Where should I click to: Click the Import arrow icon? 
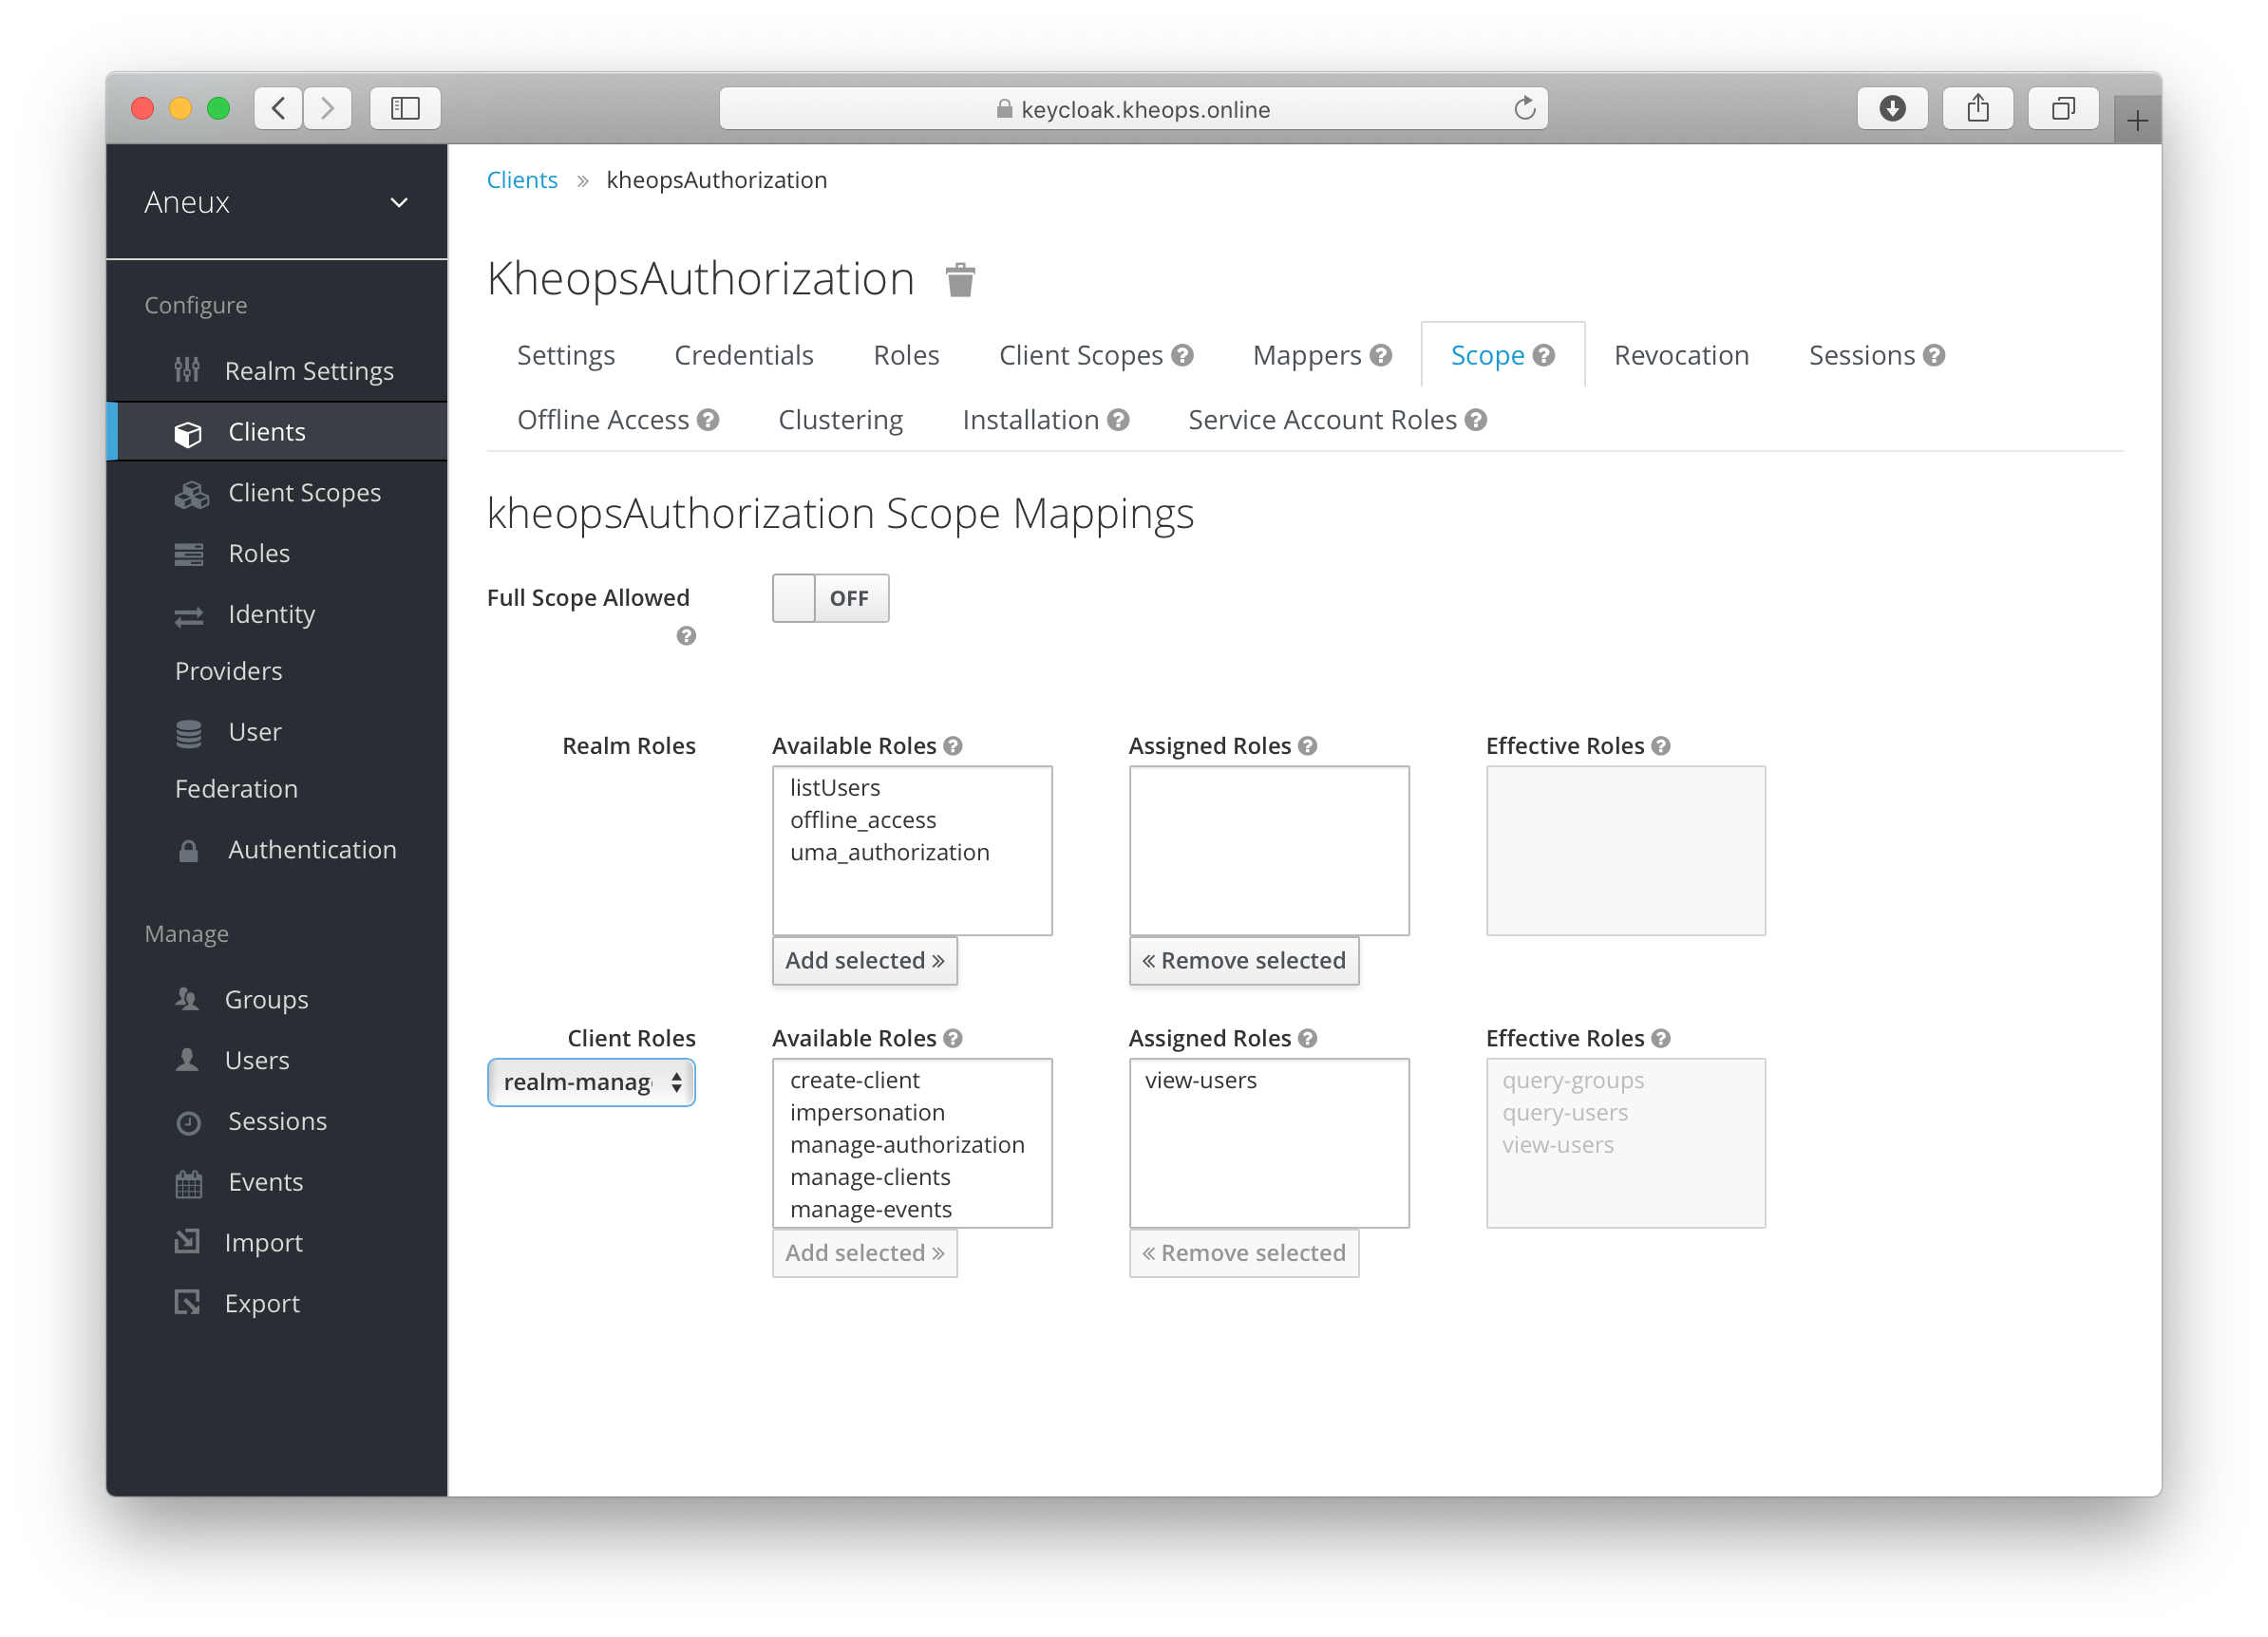pyautogui.click(x=187, y=1242)
